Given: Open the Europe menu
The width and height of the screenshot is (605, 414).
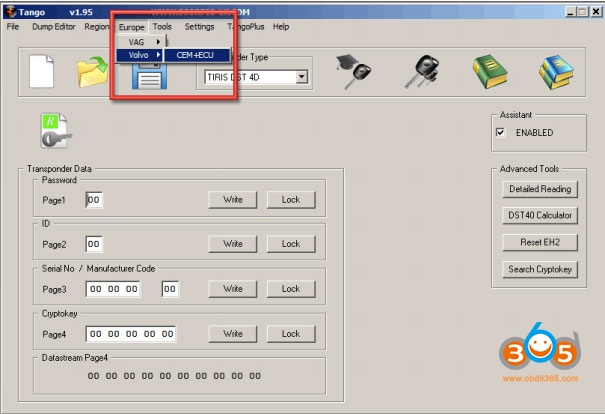Looking at the screenshot, I should 132,27.
